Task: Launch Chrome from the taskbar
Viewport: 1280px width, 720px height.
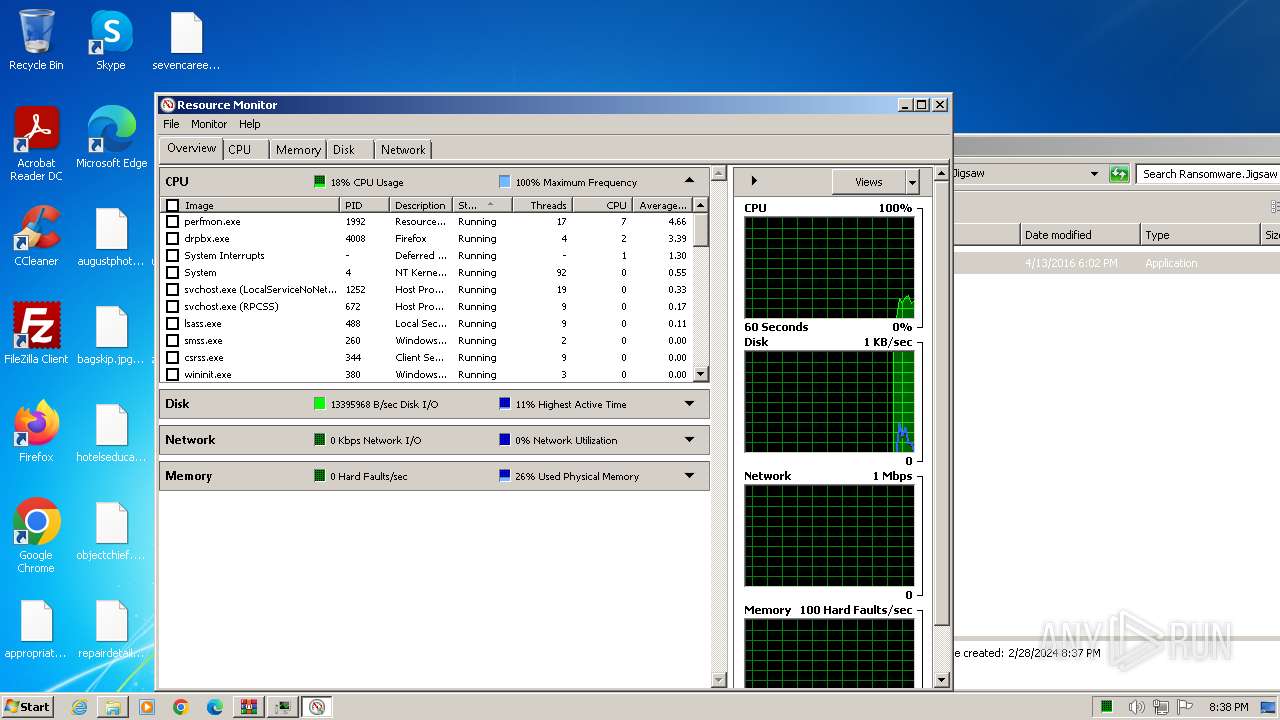Action: [x=181, y=707]
